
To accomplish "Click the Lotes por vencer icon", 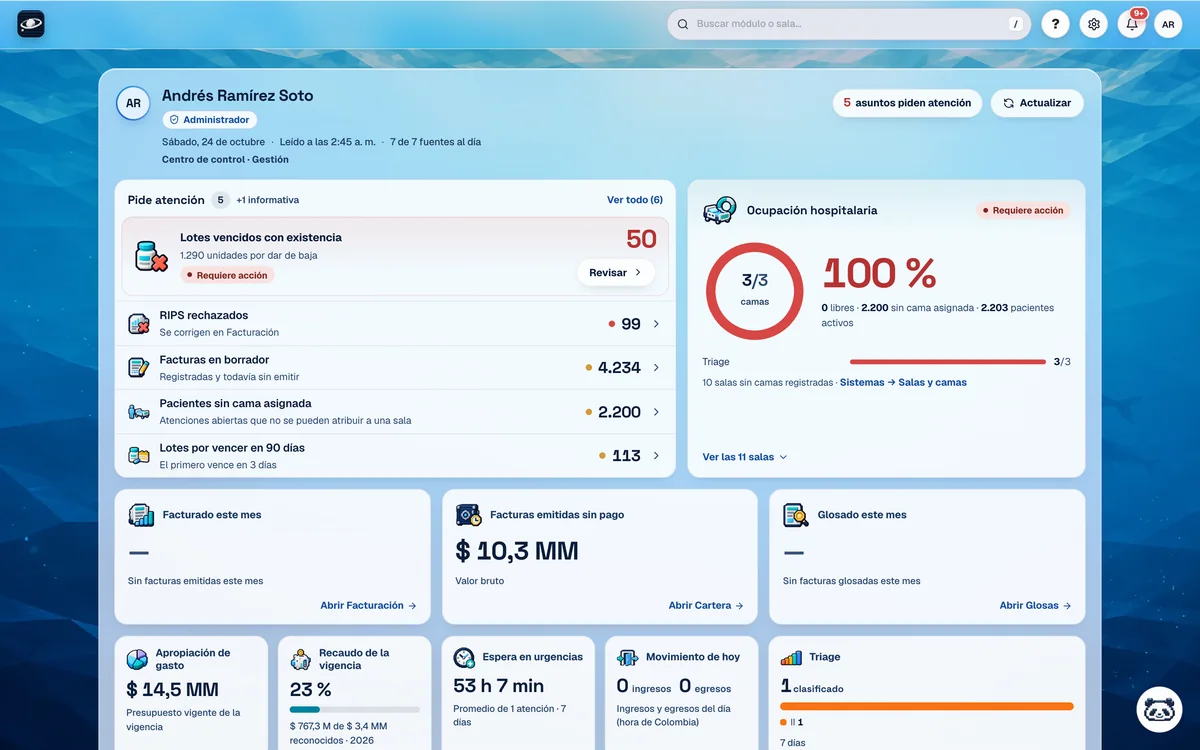I will pyautogui.click(x=139, y=455).
